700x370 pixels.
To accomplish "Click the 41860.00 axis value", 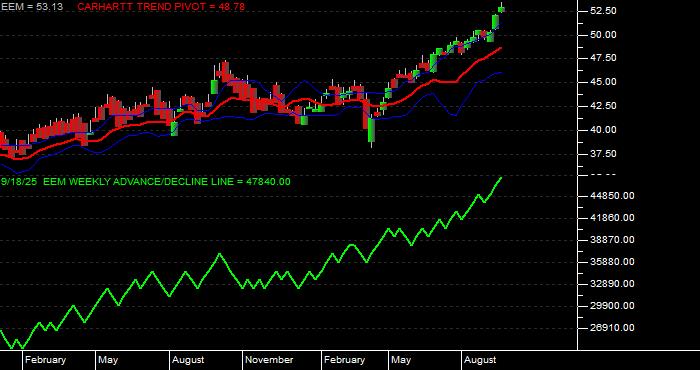I will pos(612,218).
